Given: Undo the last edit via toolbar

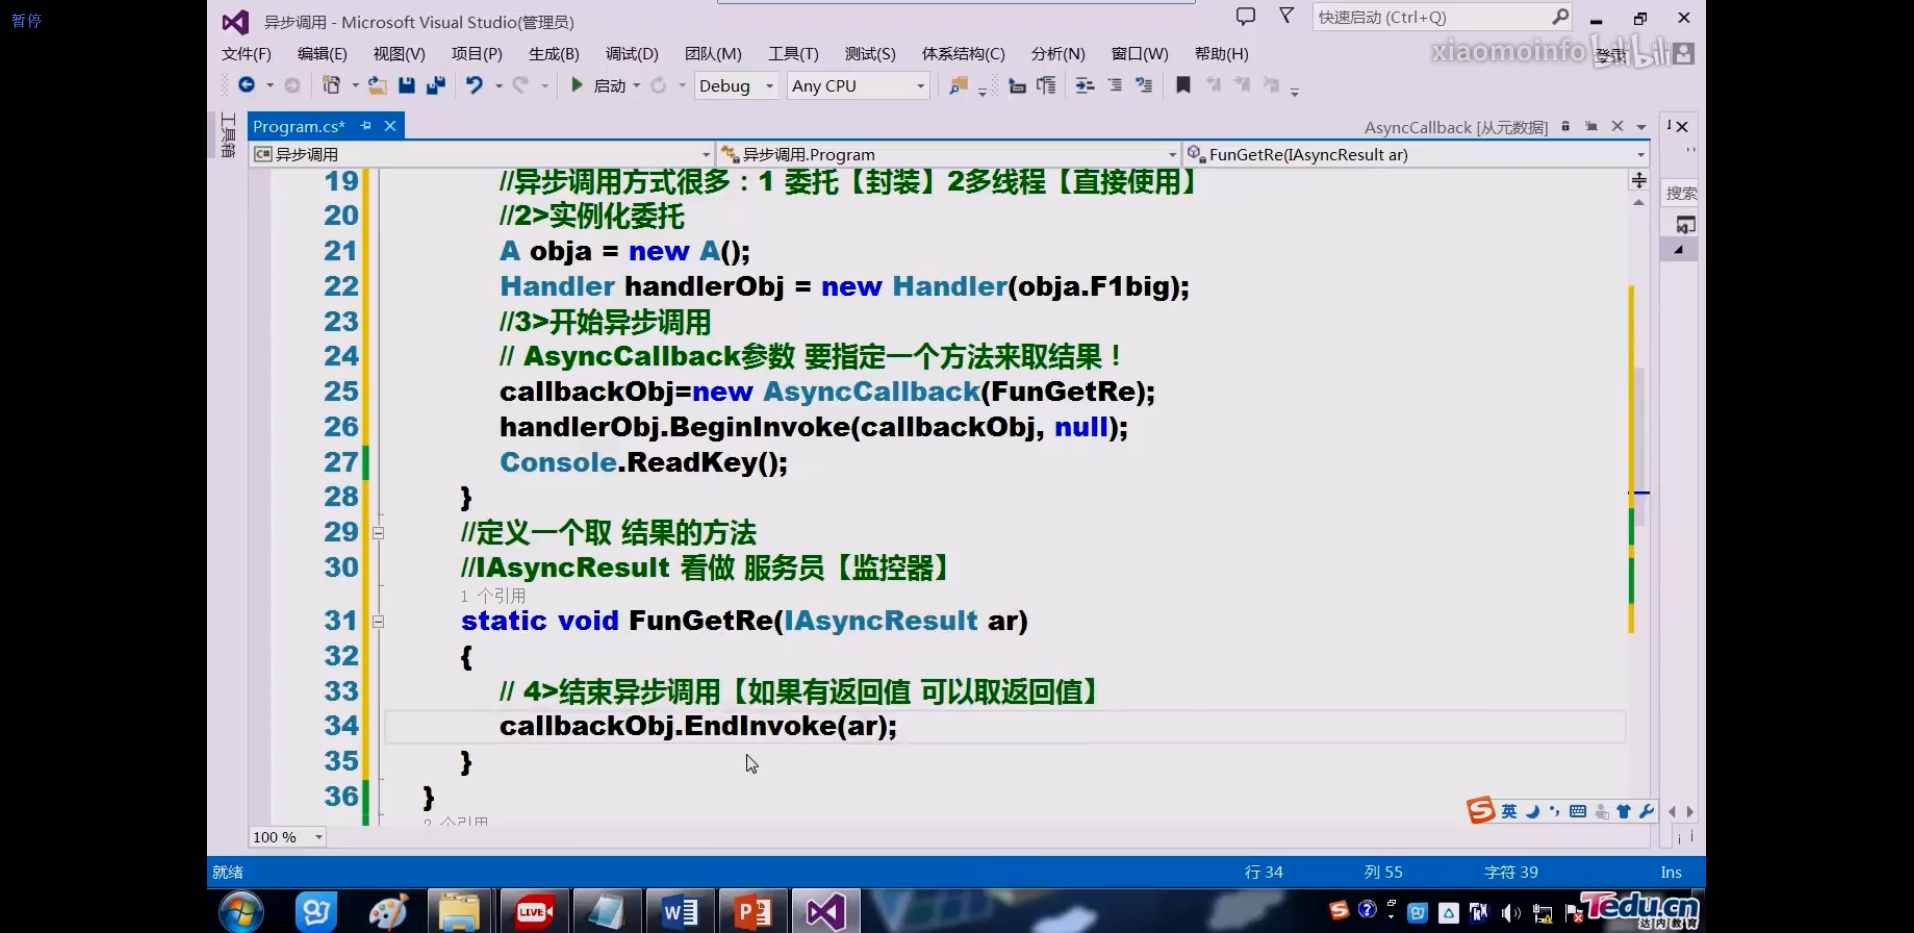Looking at the screenshot, I should pos(474,86).
